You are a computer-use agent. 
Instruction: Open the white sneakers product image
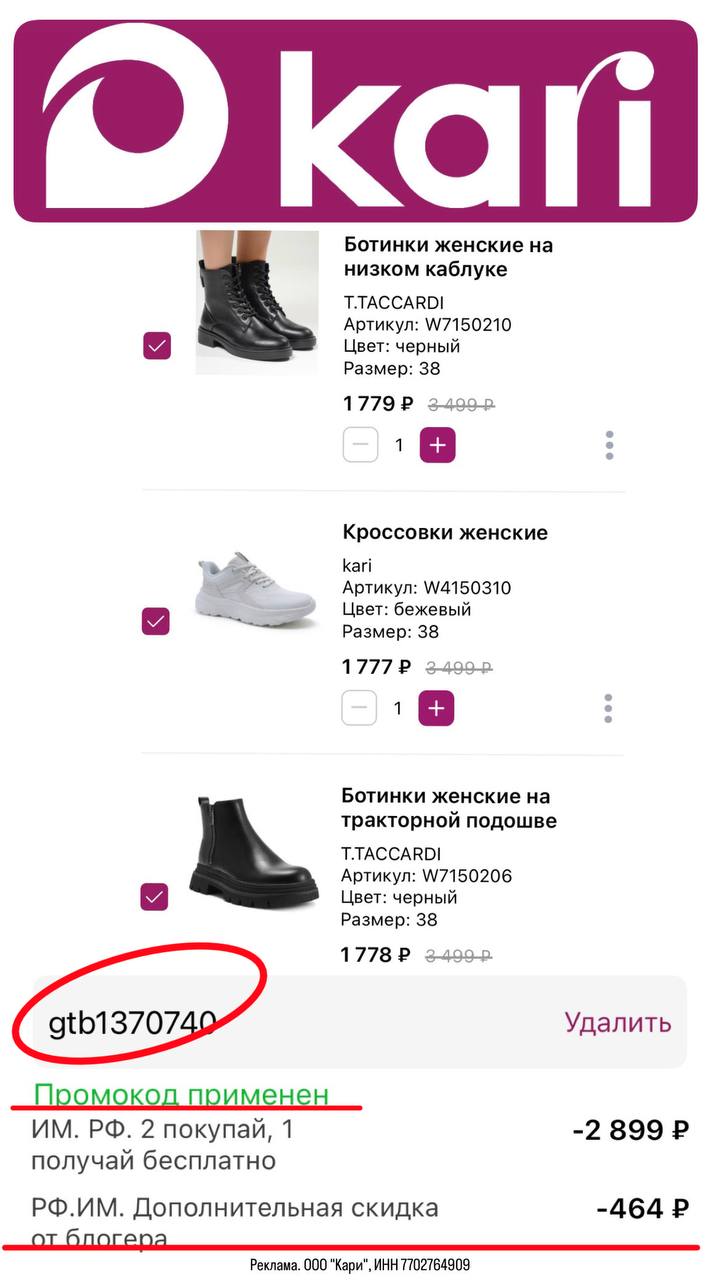pyautogui.click(x=255, y=590)
